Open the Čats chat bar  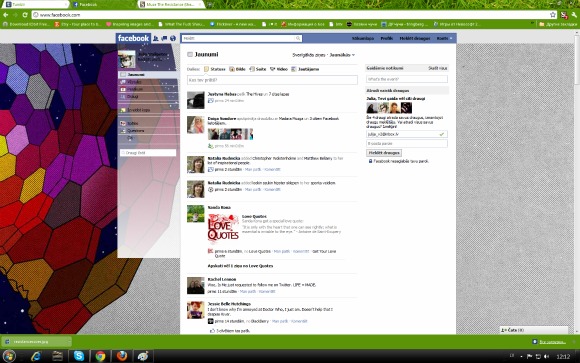[x=534, y=330]
